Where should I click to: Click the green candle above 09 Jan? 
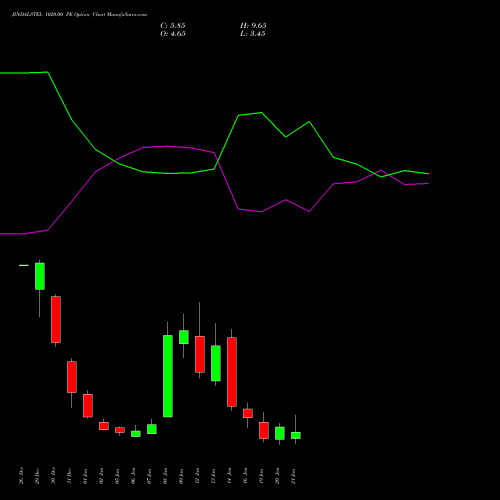point(184,337)
